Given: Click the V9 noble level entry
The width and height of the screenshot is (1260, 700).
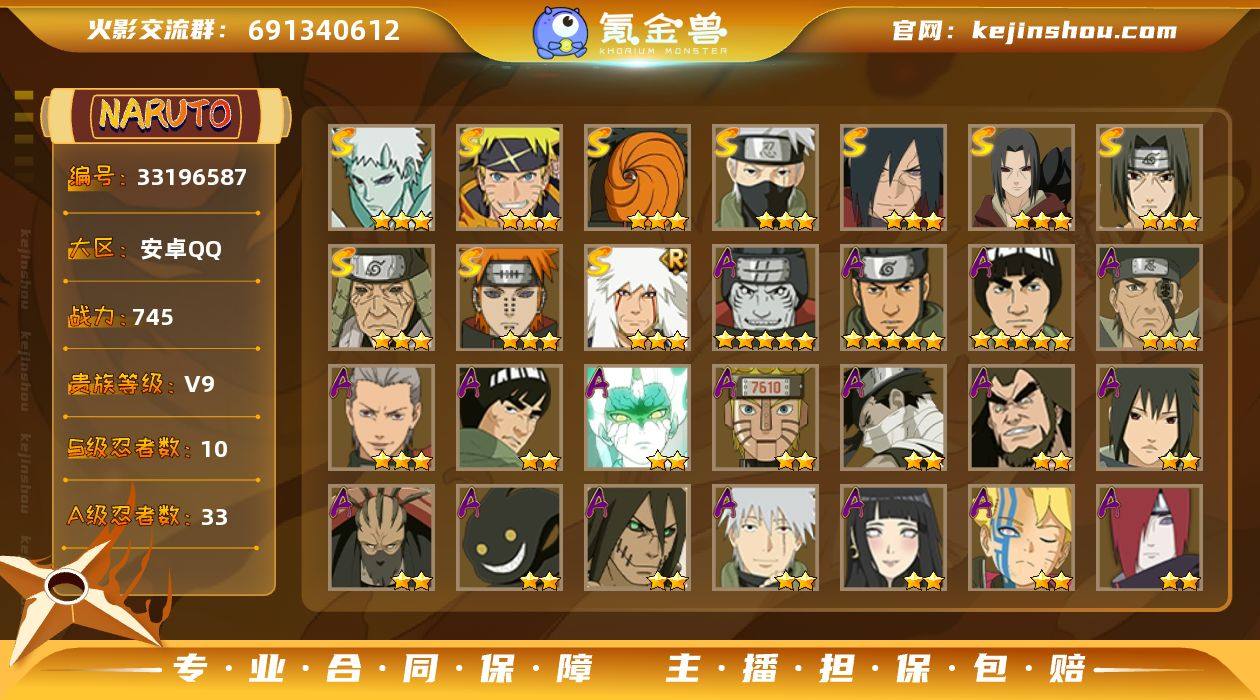Looking at the screenshot, I should [141, 384].
